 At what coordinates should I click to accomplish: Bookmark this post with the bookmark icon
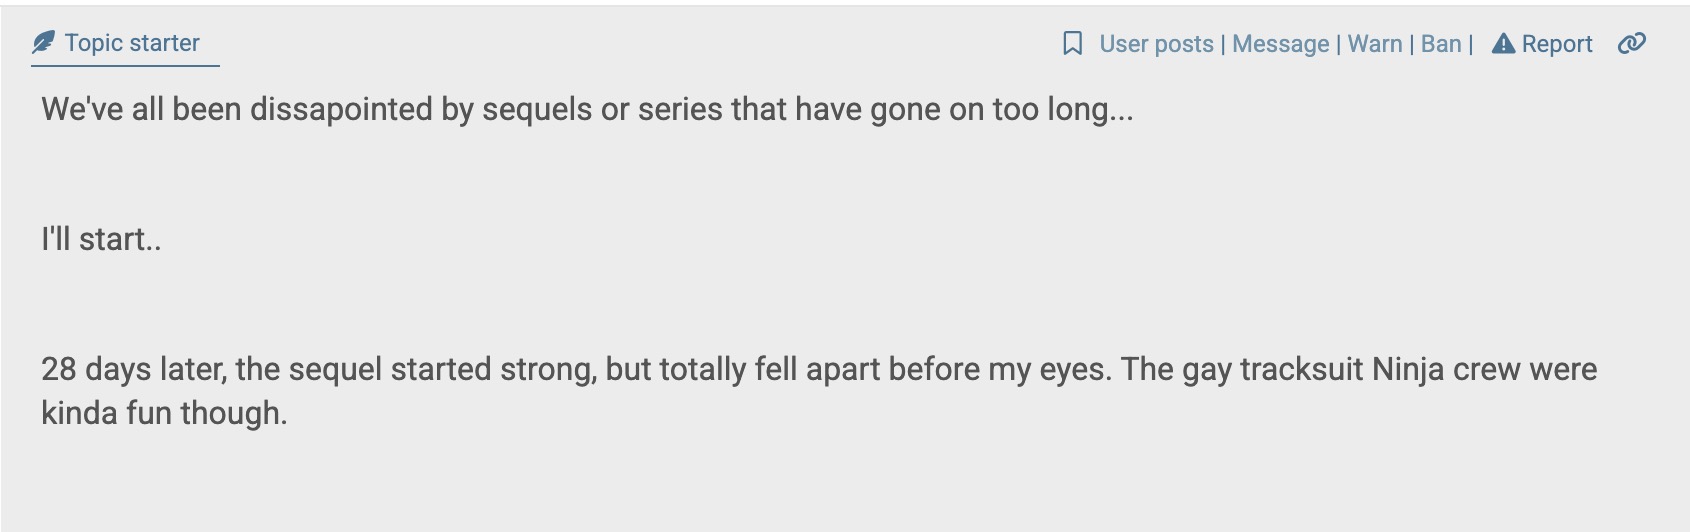click(x=1072, y=44)
